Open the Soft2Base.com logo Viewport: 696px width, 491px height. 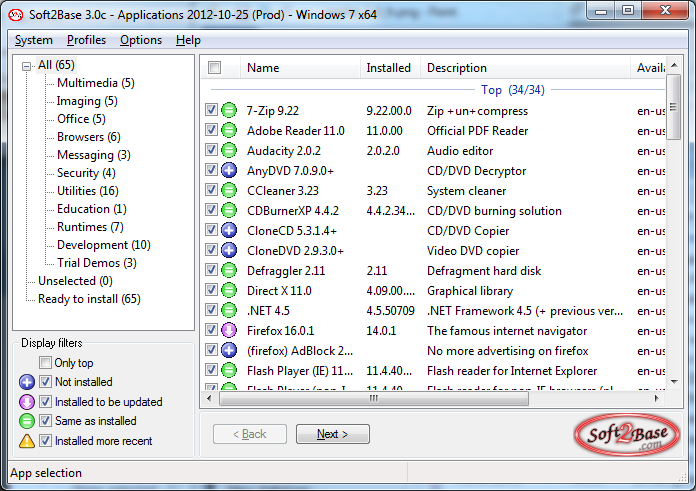click(x=627, y=435)
